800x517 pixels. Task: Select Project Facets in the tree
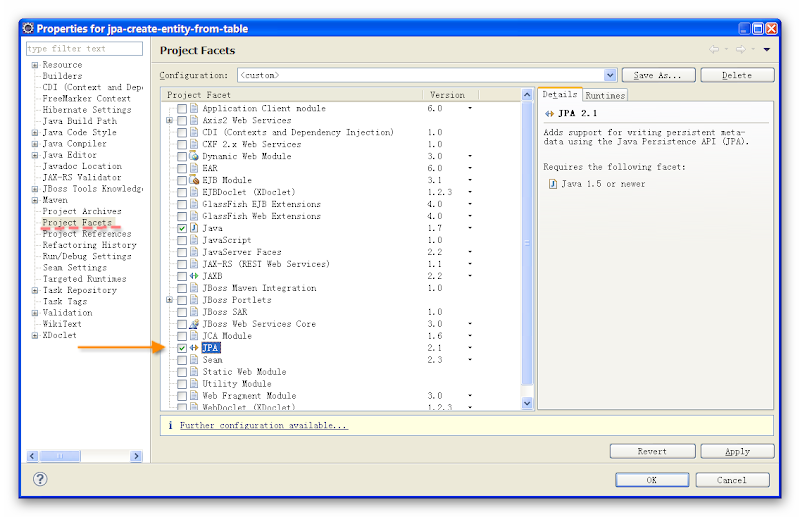pyautogui.click(x=77, y=223)
